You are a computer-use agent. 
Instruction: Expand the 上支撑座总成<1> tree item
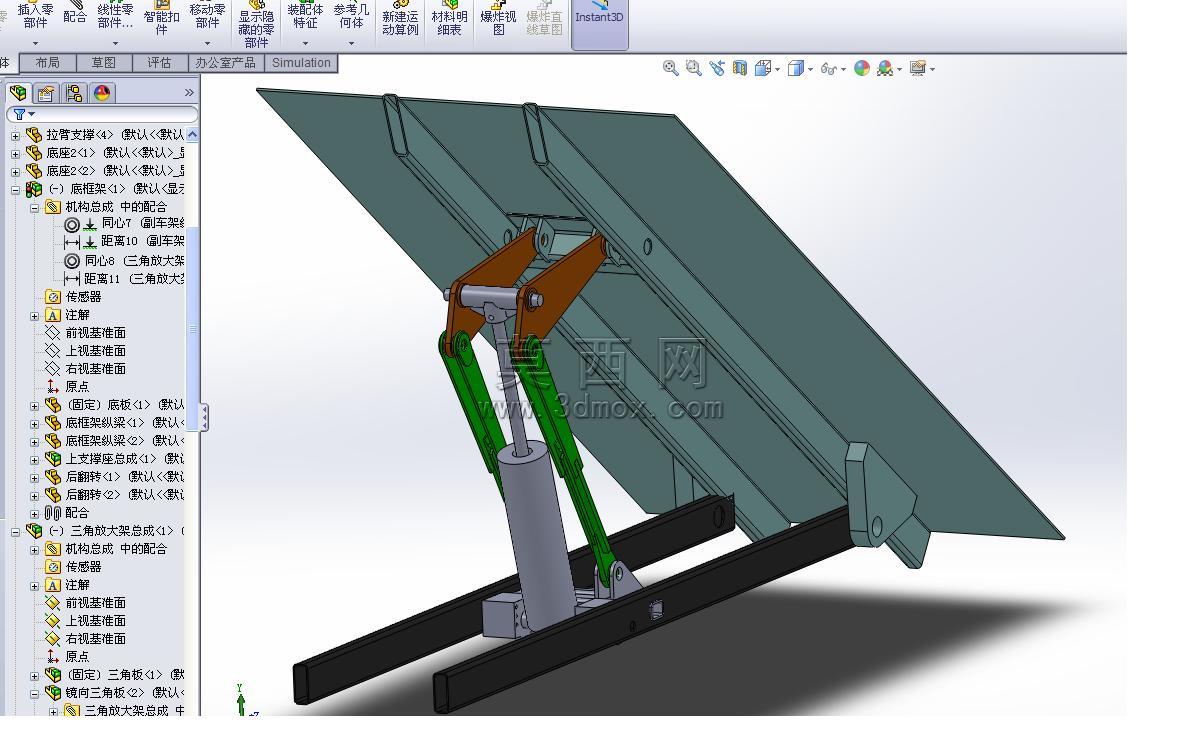35,459
